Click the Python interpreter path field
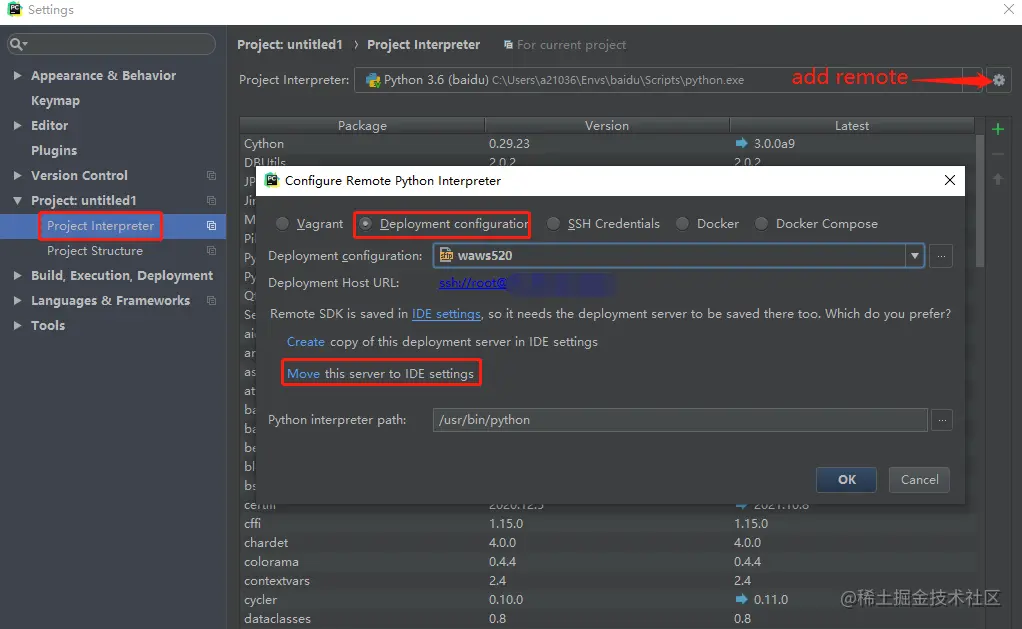Screen dimensions: 1022x629 click(x=680, y=420)
